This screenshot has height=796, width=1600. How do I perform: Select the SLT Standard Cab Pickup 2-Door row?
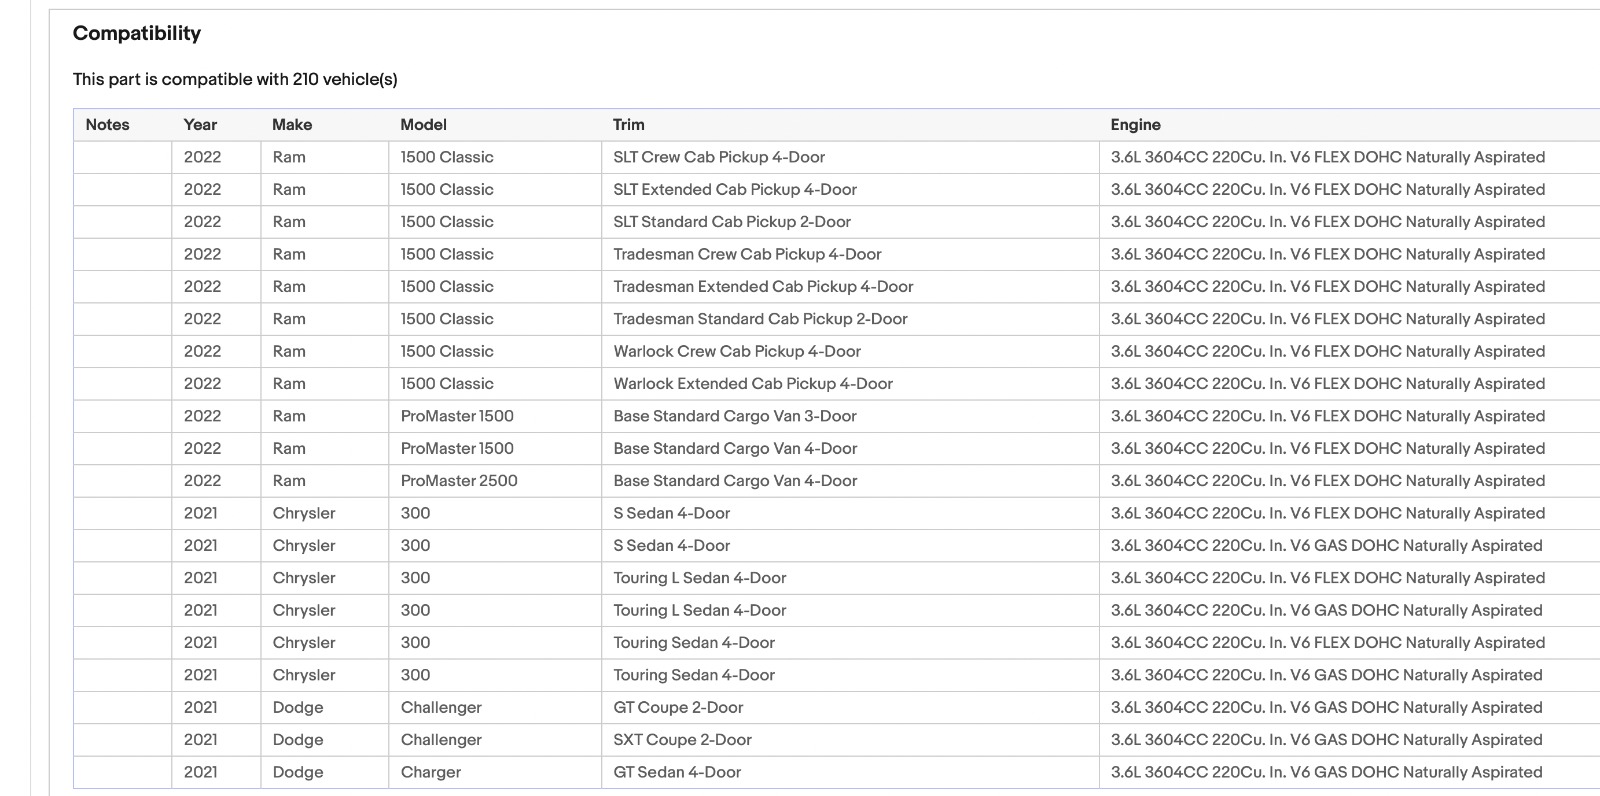point(836,222)
